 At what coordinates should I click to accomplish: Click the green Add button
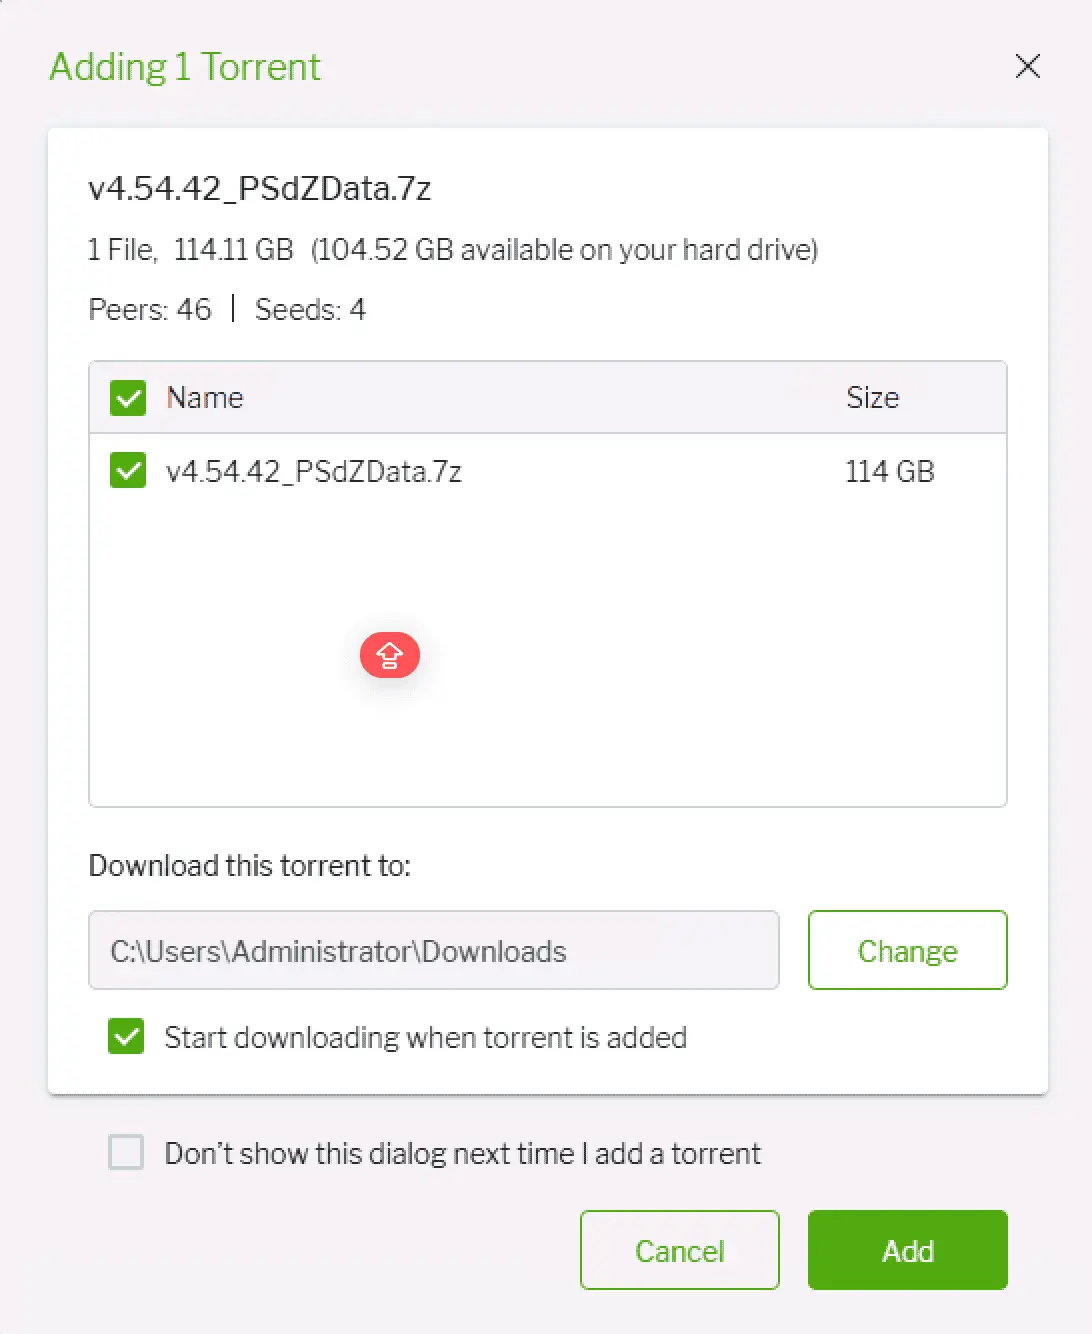coord(907,1250)
